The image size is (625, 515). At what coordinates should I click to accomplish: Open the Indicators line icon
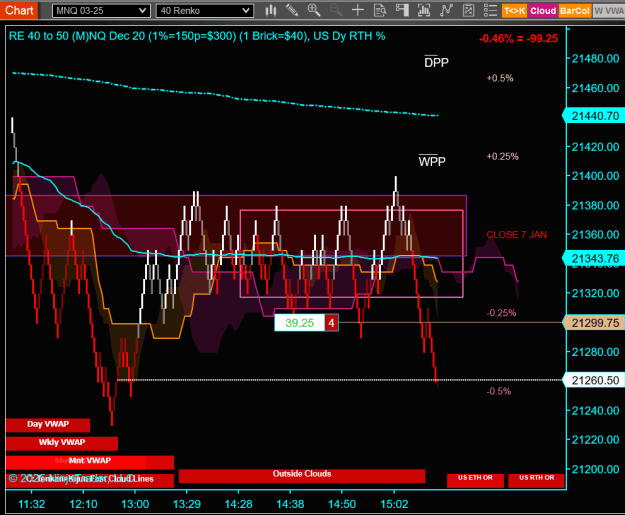pyautogui.click(x=446, y=10)
